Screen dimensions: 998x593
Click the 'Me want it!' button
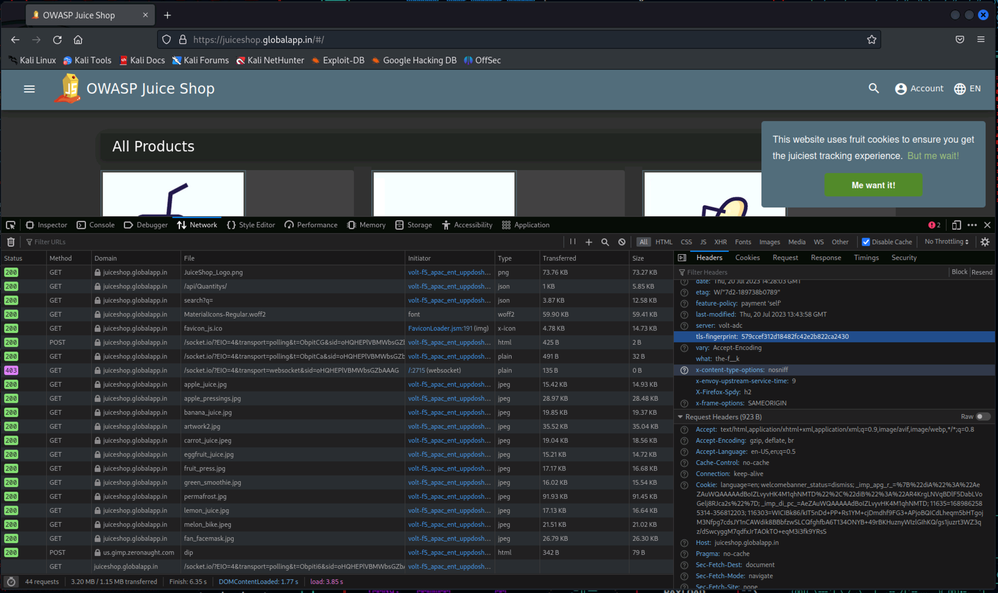click(x=873, y=185)
